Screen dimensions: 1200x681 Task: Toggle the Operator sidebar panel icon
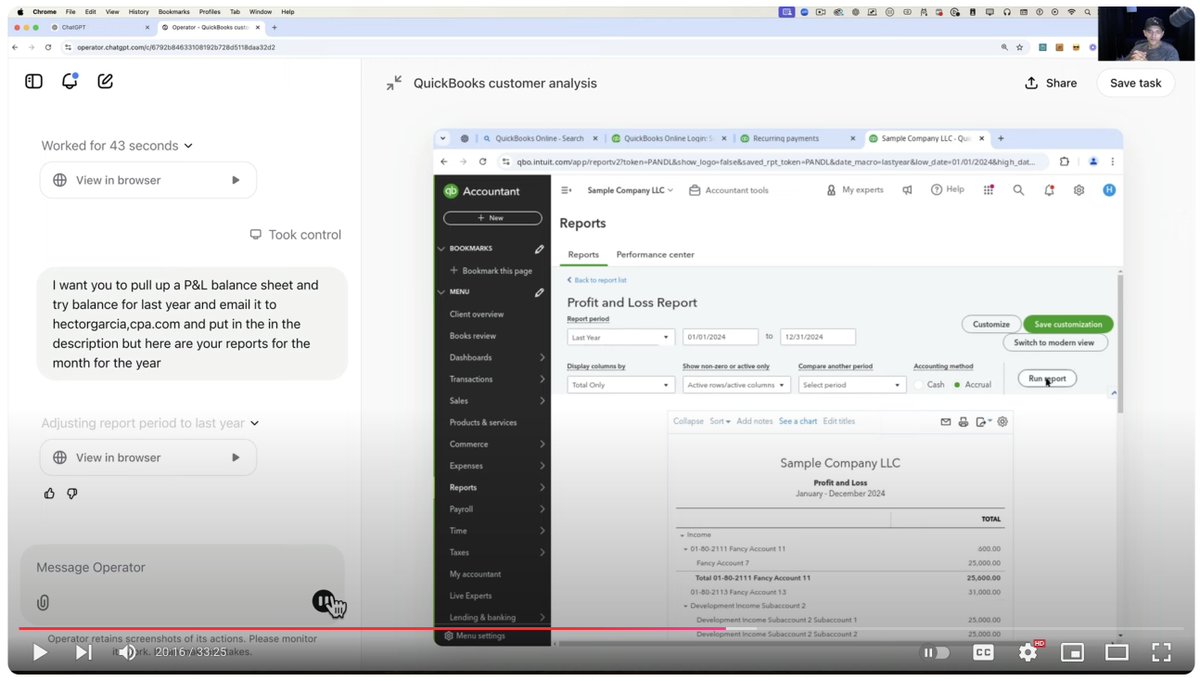[x=34, y=81]
